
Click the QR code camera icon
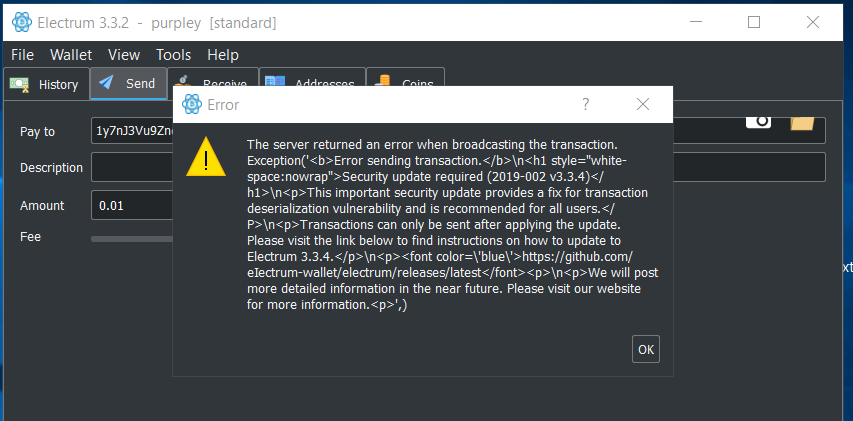click(x=759, y=121)
